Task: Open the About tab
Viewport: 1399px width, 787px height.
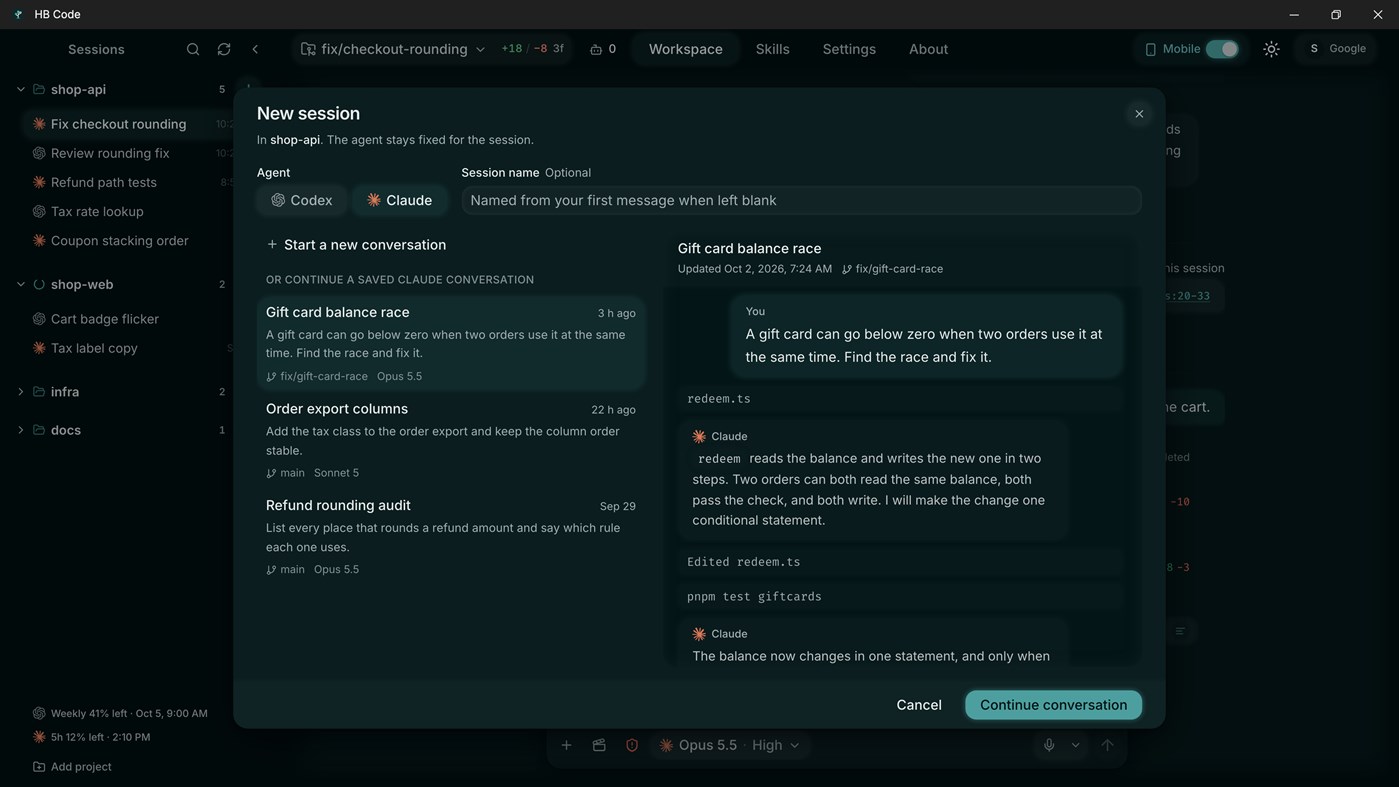Action: (x=928, y=49)
